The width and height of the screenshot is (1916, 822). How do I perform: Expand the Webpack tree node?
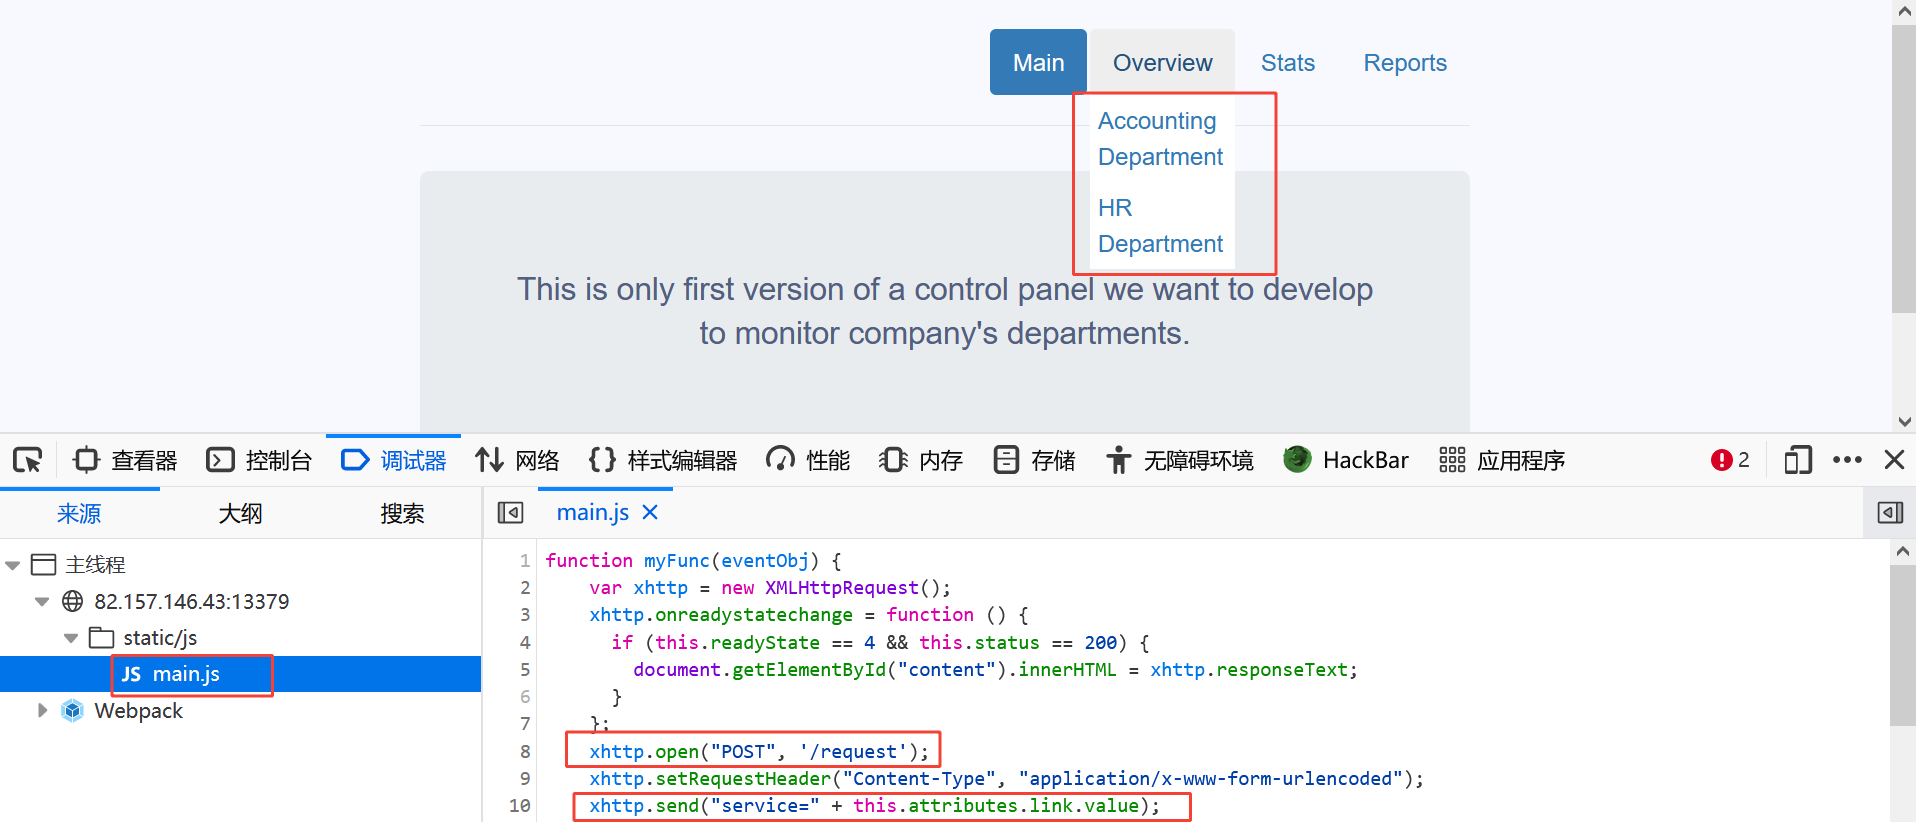pos(42,710)
